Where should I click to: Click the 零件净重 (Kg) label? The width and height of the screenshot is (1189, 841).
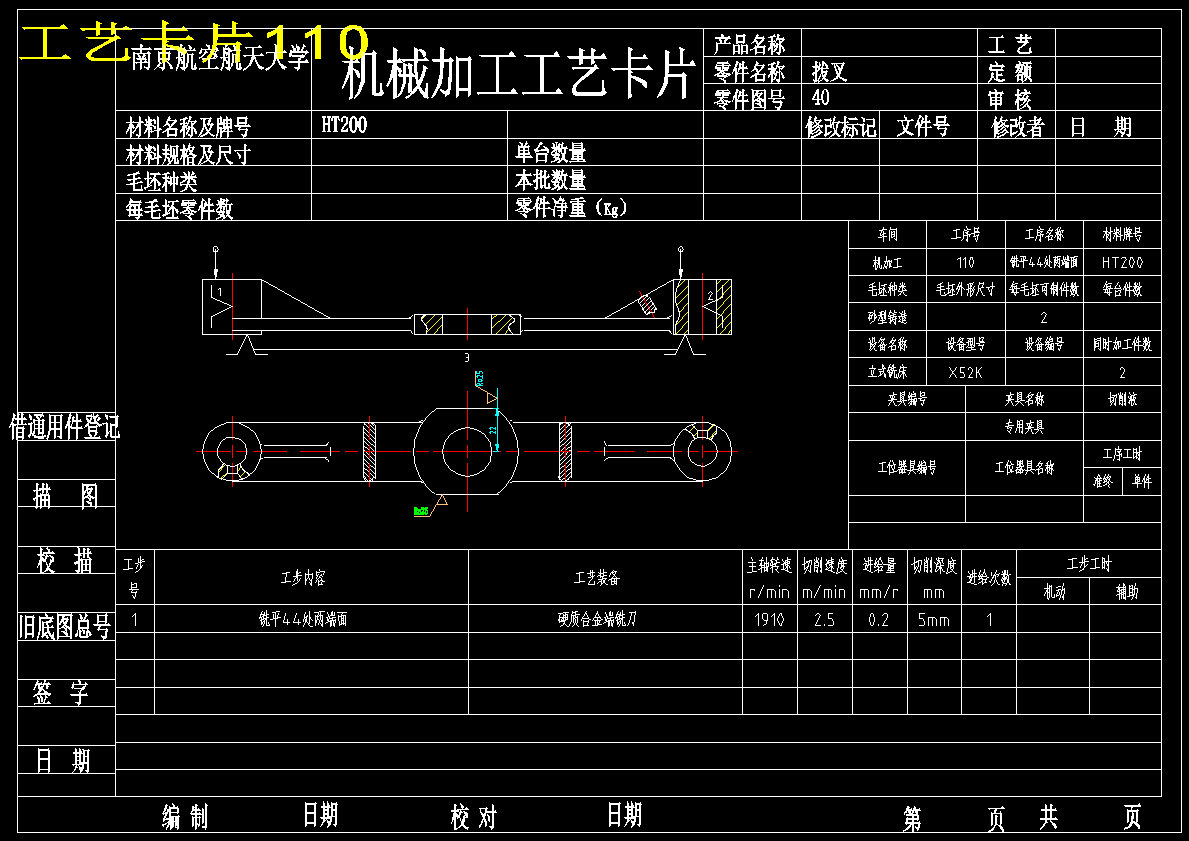[571, 207]
